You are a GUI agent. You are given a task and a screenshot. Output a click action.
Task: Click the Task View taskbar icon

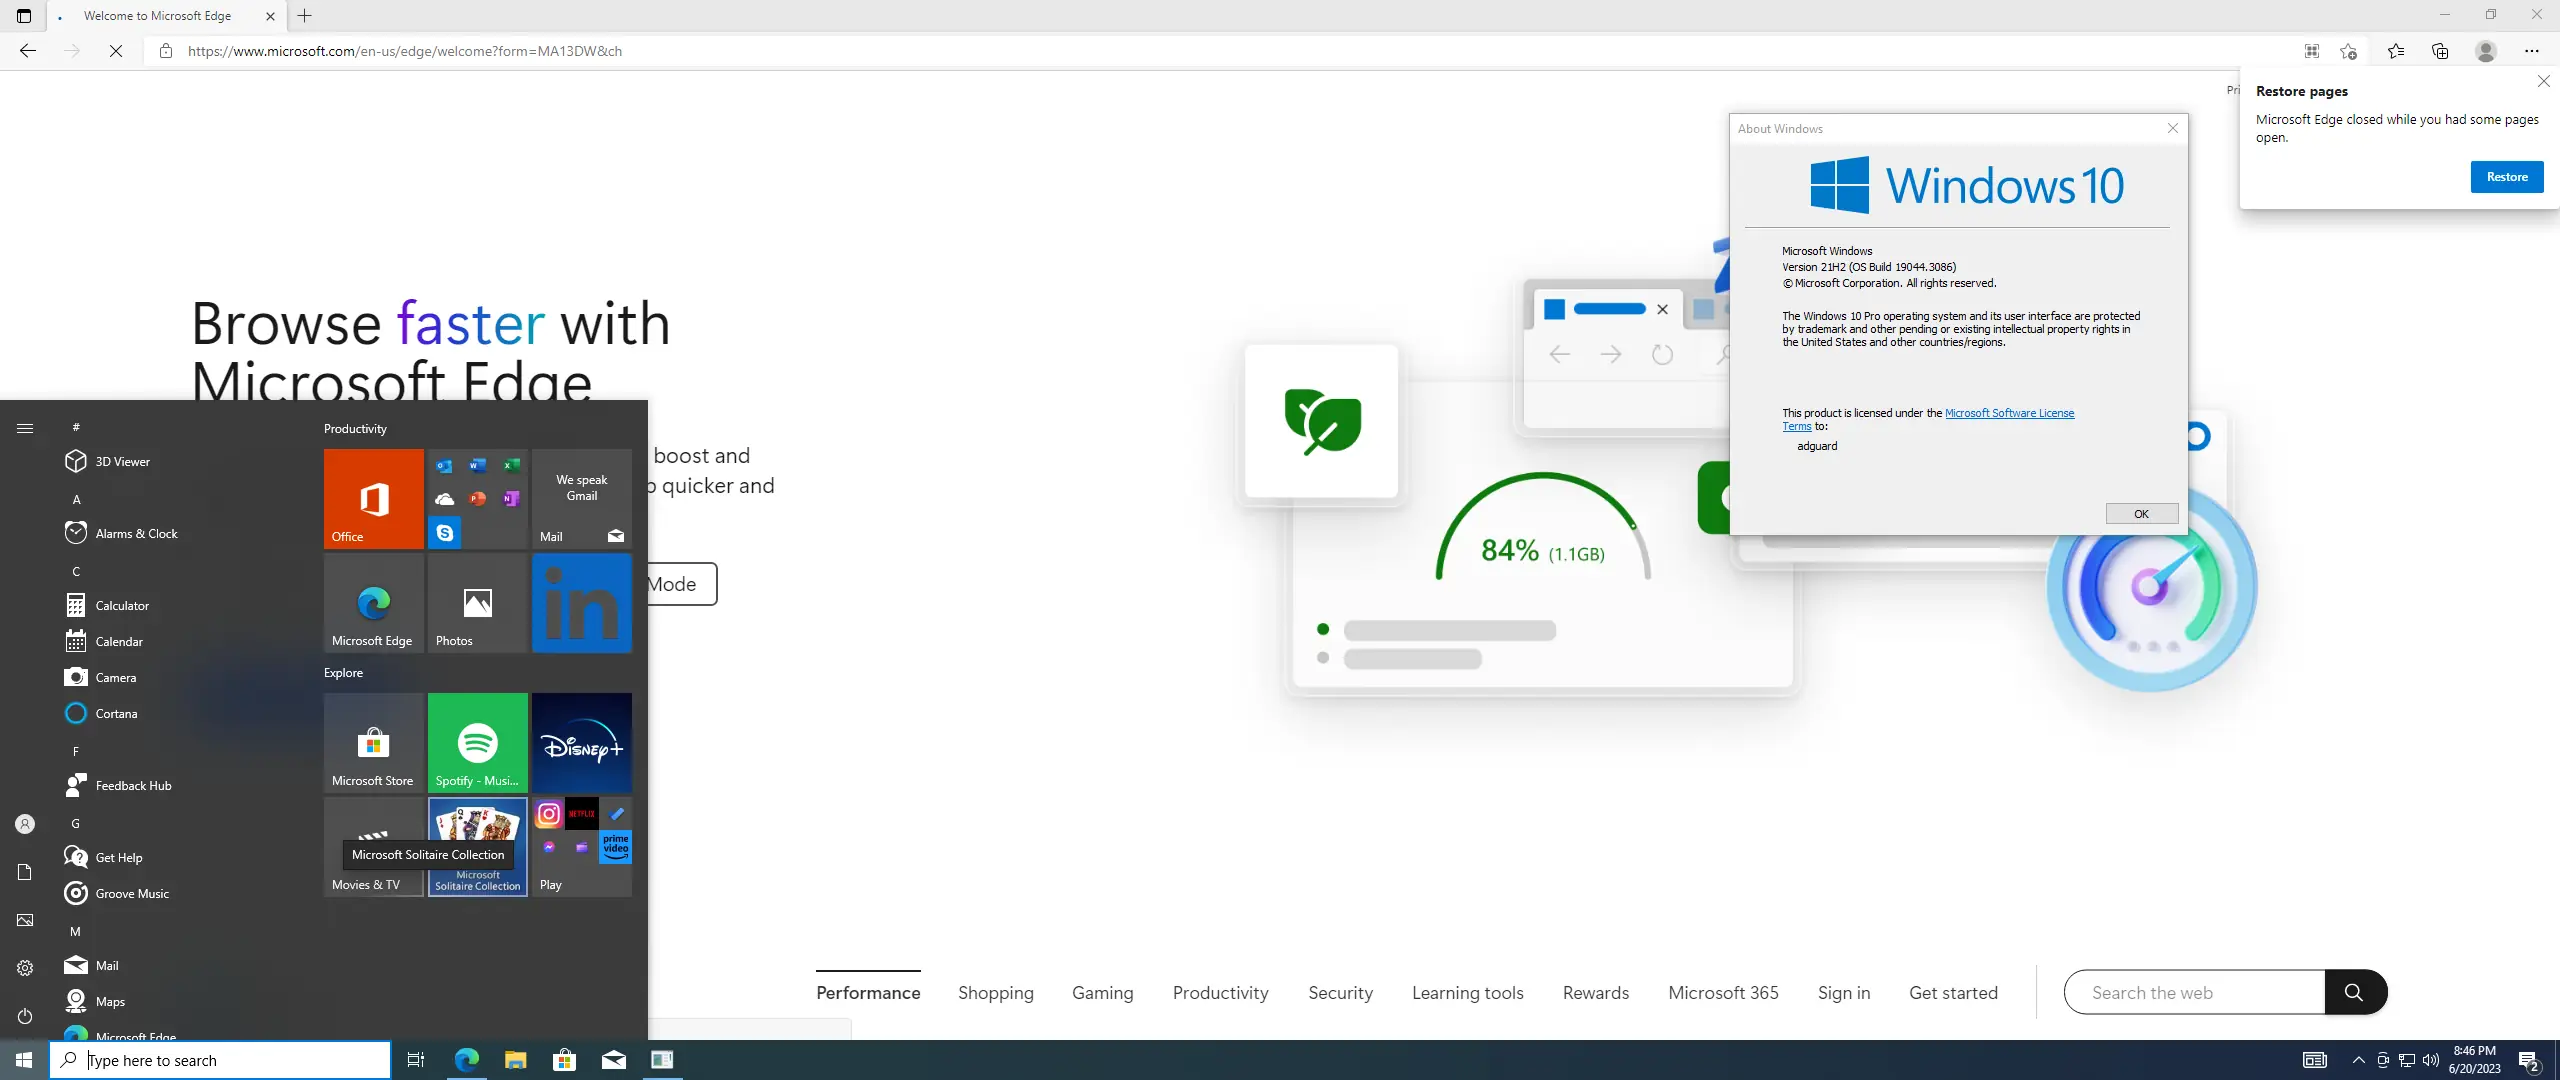(416, 1060)
